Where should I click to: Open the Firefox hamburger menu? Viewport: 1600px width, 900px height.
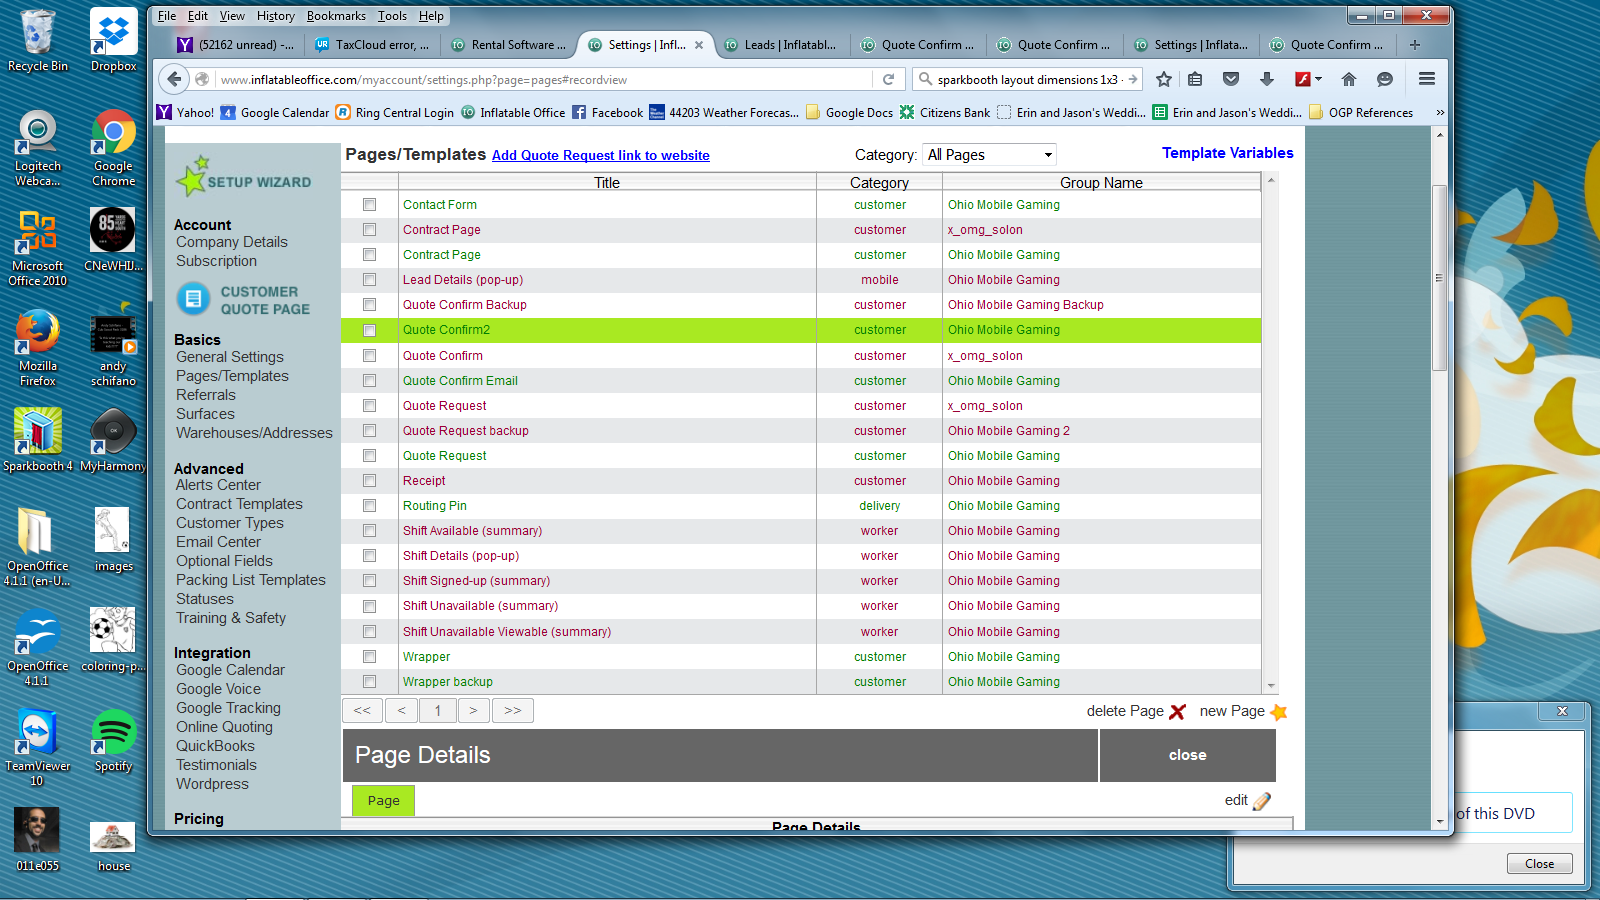(1427, 79)
